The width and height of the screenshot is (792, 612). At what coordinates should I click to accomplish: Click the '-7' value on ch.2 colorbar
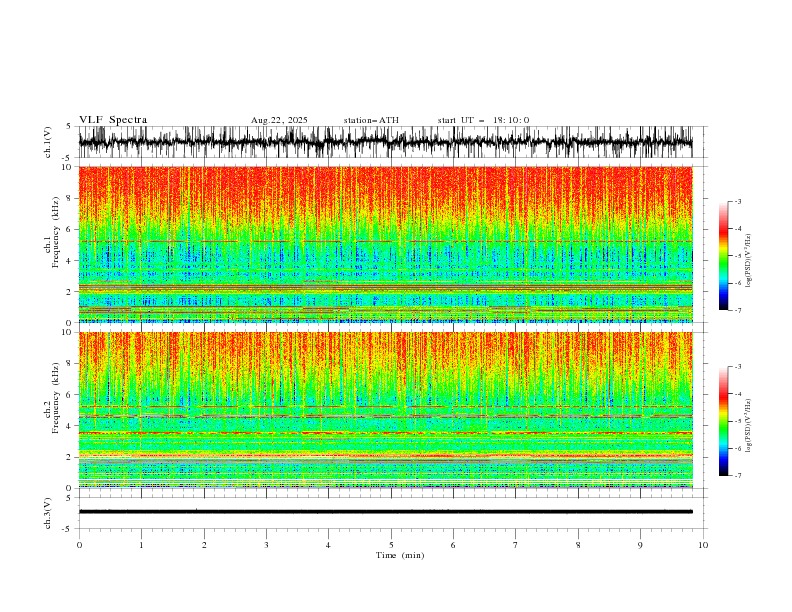coord(737,476)
